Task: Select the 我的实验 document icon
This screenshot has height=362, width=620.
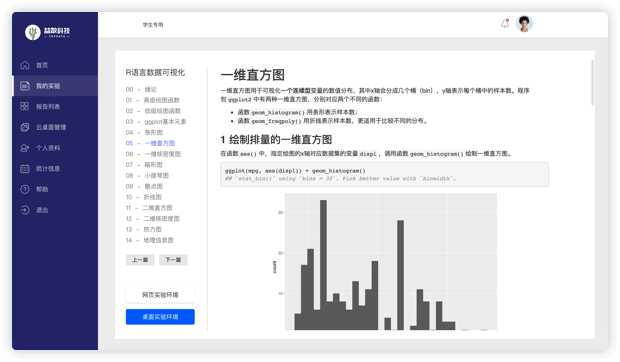Action: [x=25, y=86]
